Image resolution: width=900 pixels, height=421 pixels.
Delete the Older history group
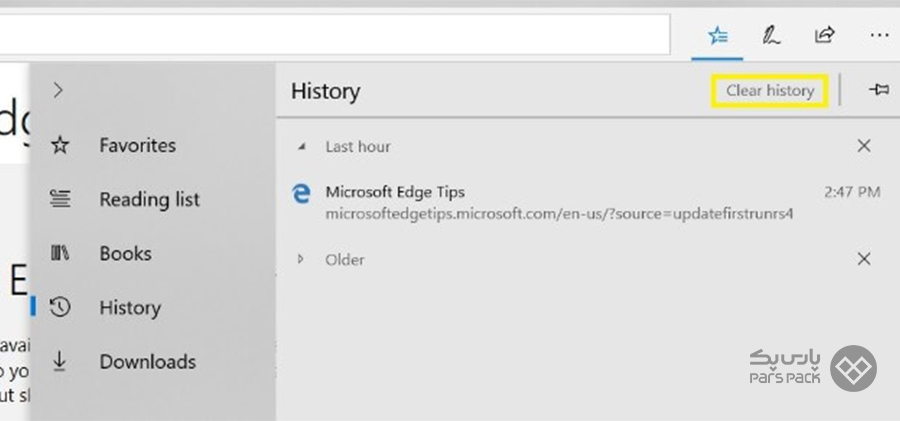(864, 259)
